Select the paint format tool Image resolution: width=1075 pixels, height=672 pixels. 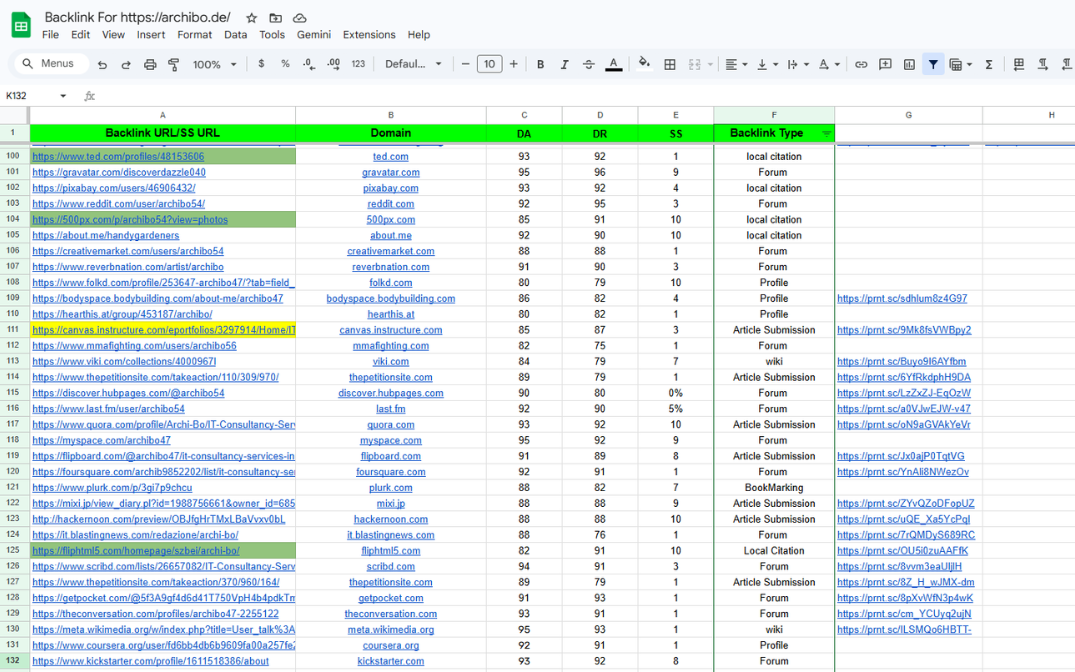click(x=174, y=64)
